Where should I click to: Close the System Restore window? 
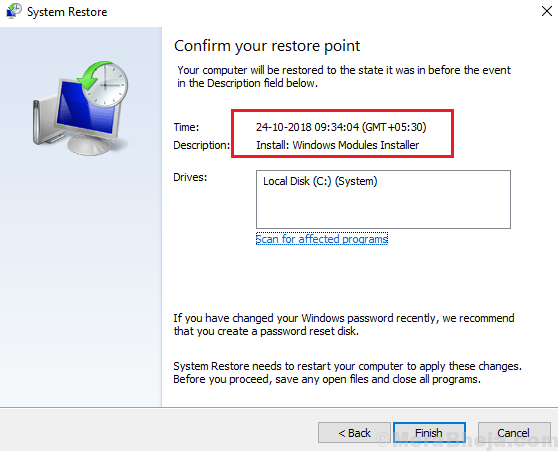547,11
